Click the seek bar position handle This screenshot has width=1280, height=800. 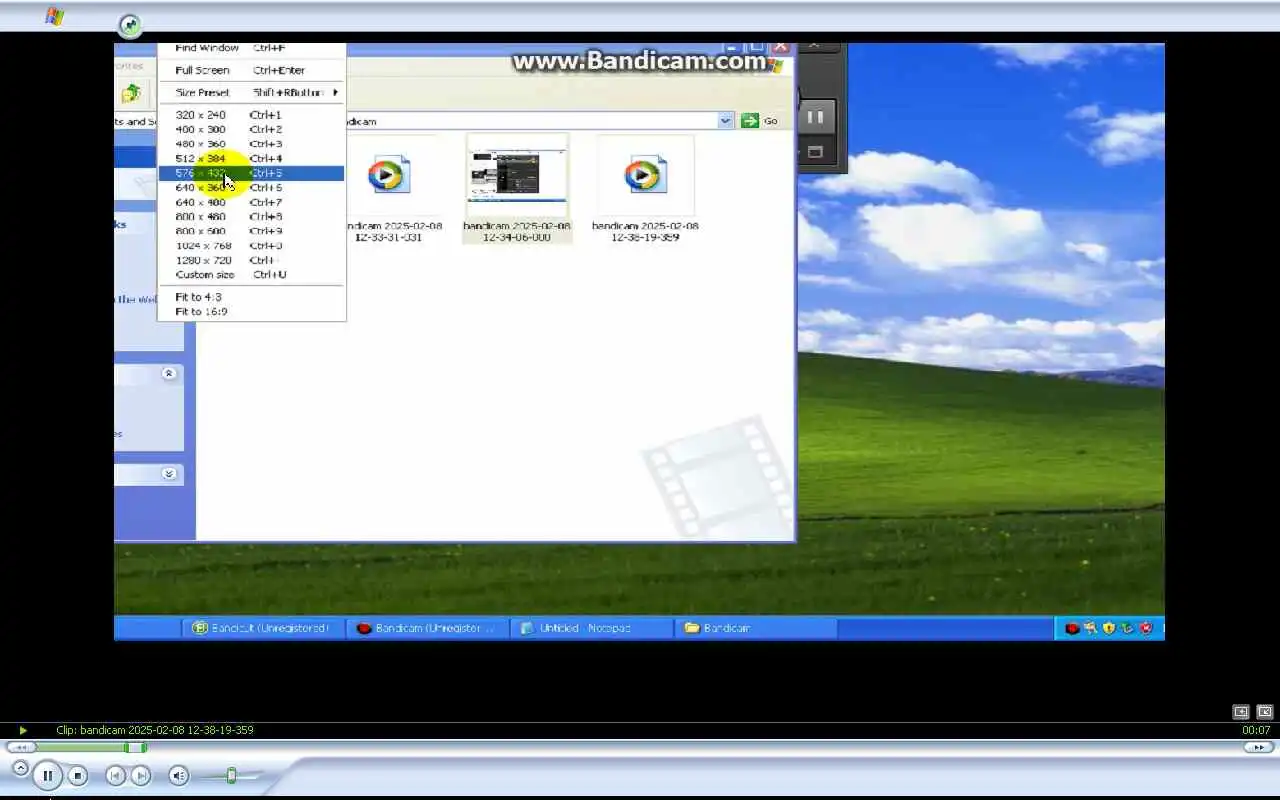pyautogui.click(x=135, y=747)
